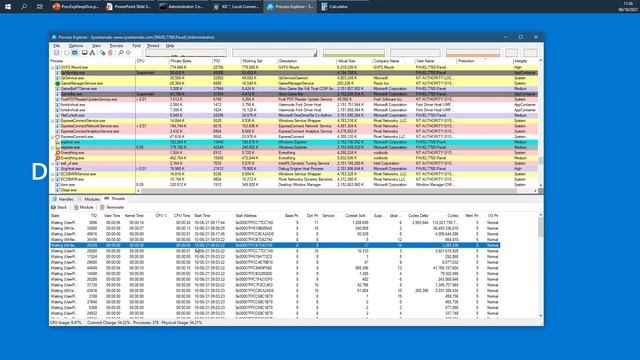Open the Process menu
This screenshot has width=640, height=360.
coord(116,46)
